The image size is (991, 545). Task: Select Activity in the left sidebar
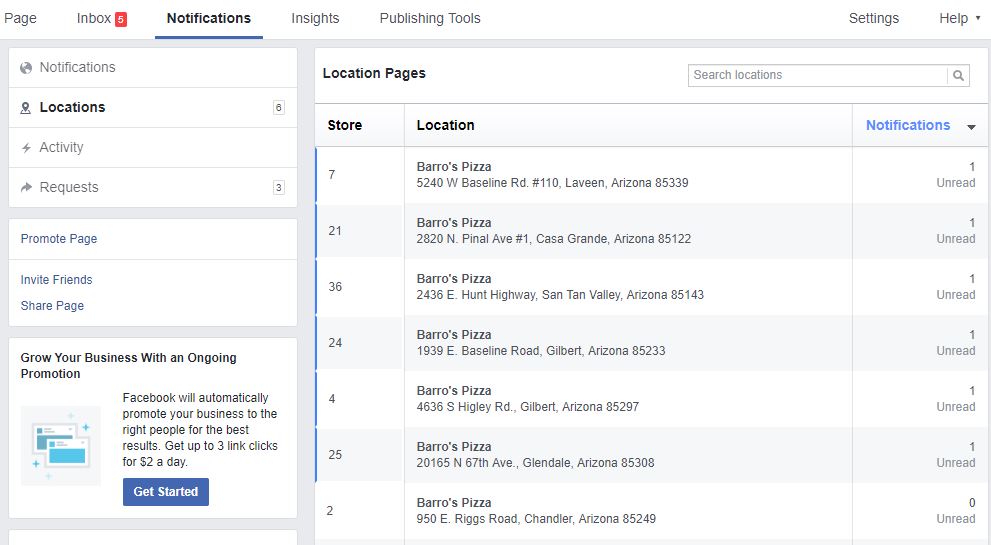click(153, 147)
